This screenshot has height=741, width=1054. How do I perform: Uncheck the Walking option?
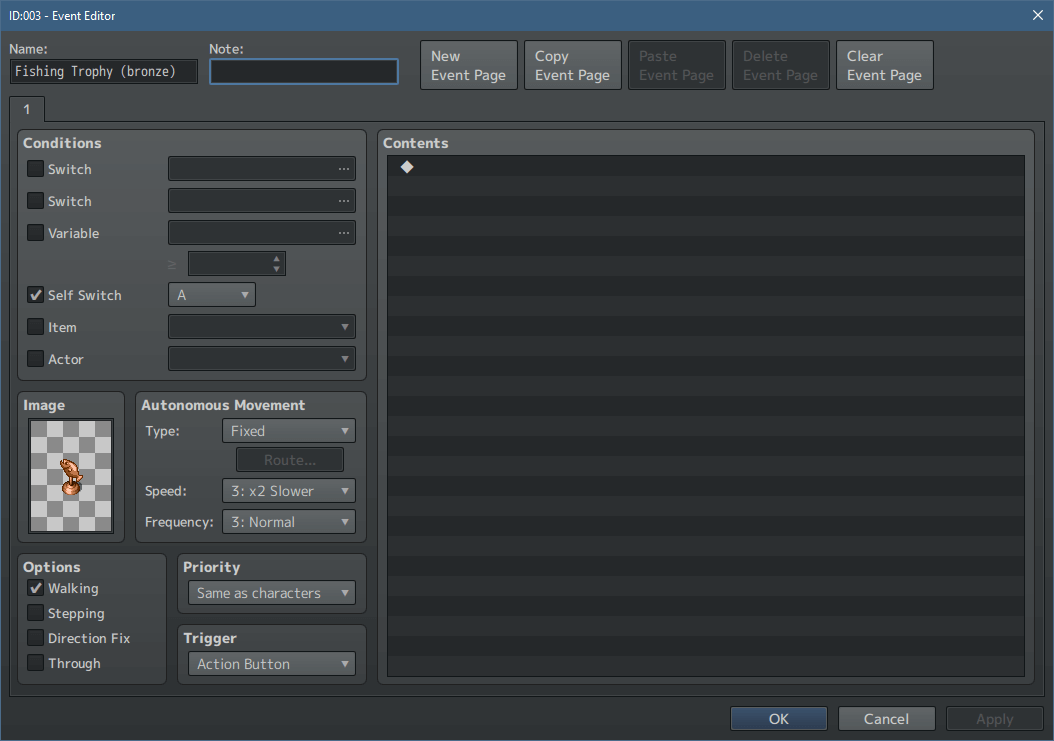(x=35, y=588)
